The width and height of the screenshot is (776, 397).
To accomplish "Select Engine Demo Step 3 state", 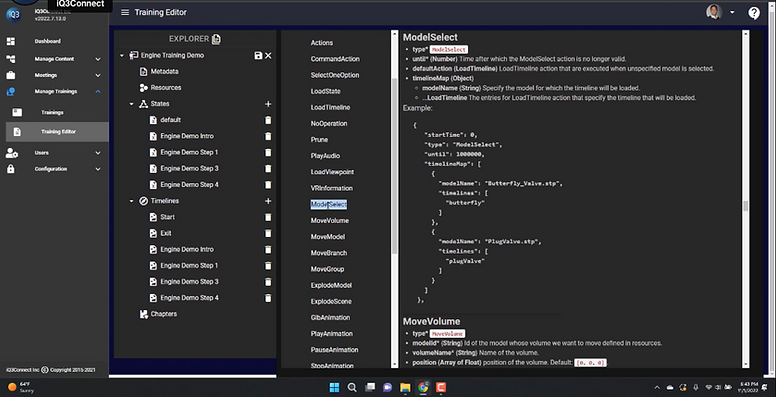I will pyautogui.click(x=189, y=168).
